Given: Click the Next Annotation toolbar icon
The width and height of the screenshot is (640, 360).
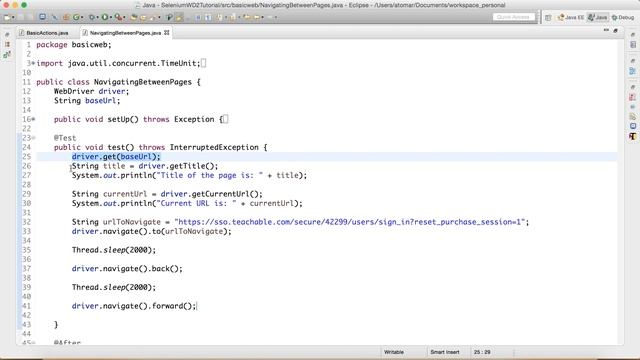Looking at the screenshot, I should click(x=220, y=17).
